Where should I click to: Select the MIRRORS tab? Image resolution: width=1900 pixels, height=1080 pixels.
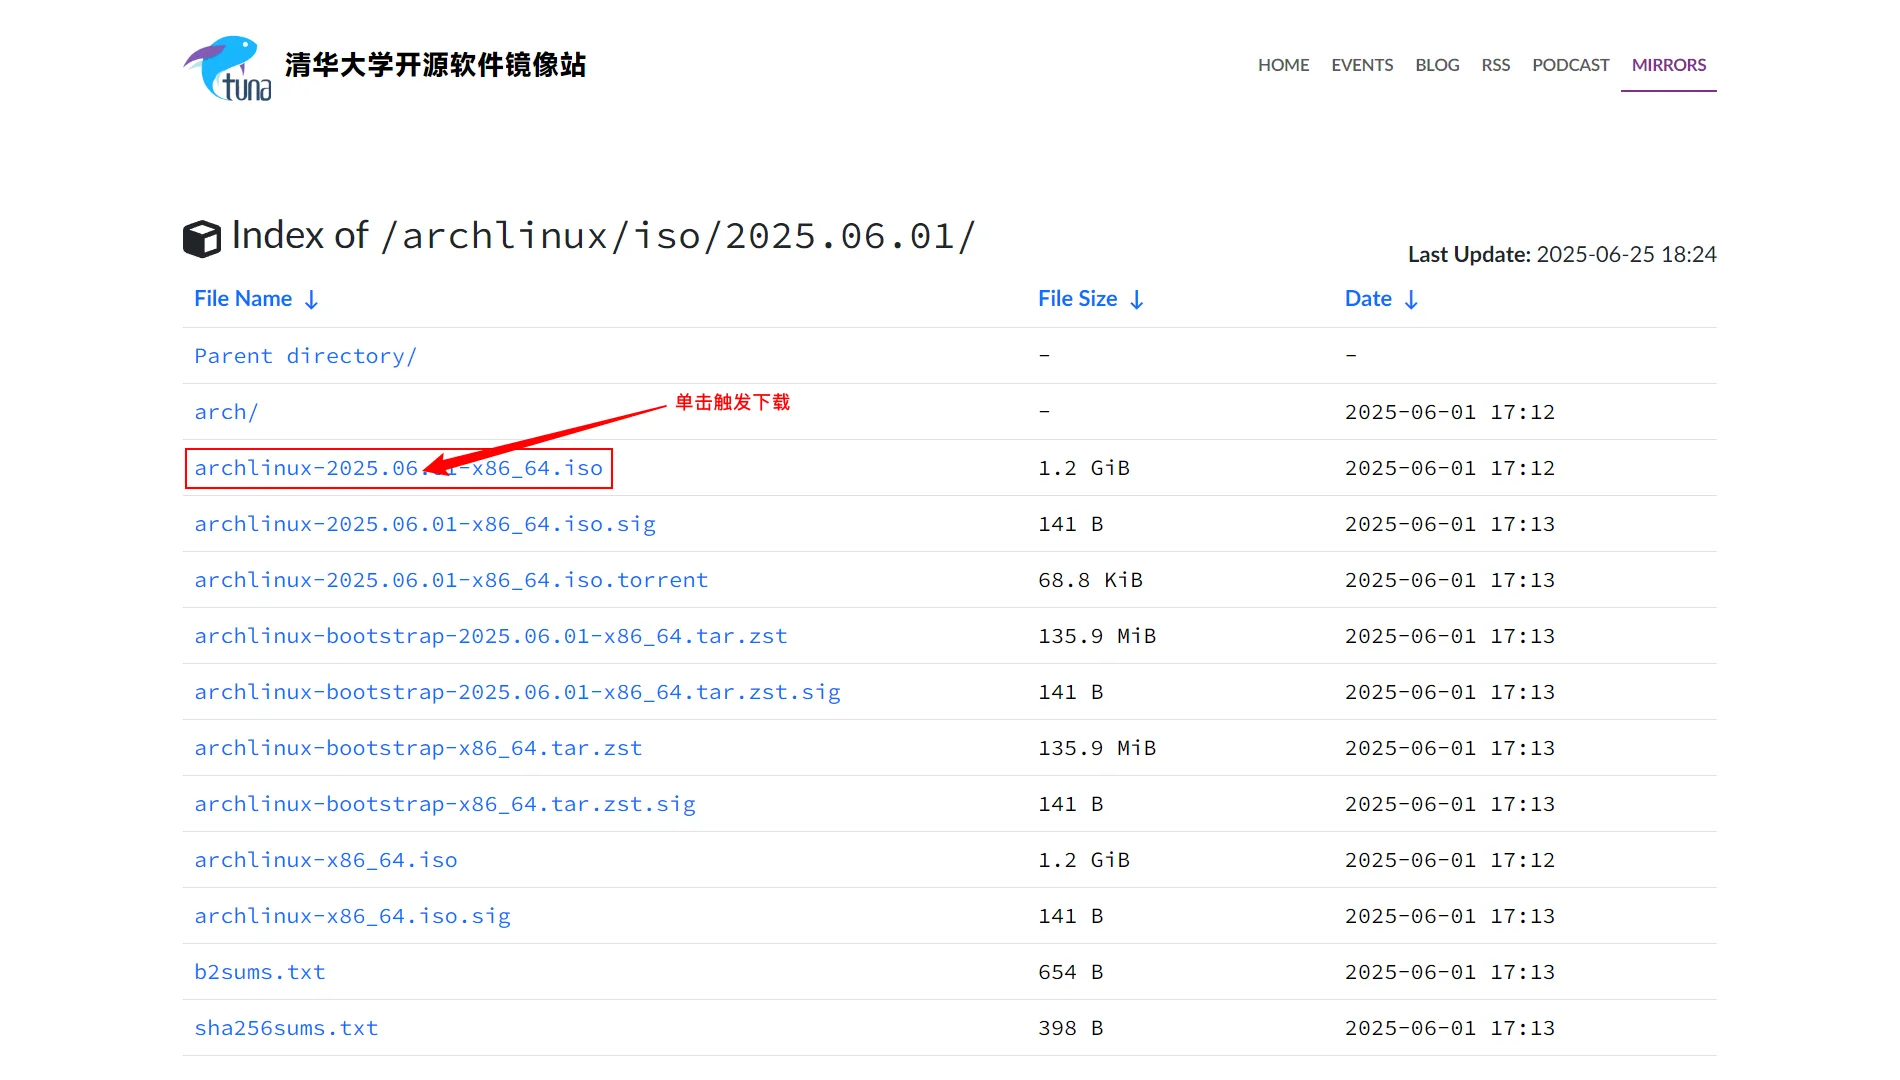[x=1669, y=65]
